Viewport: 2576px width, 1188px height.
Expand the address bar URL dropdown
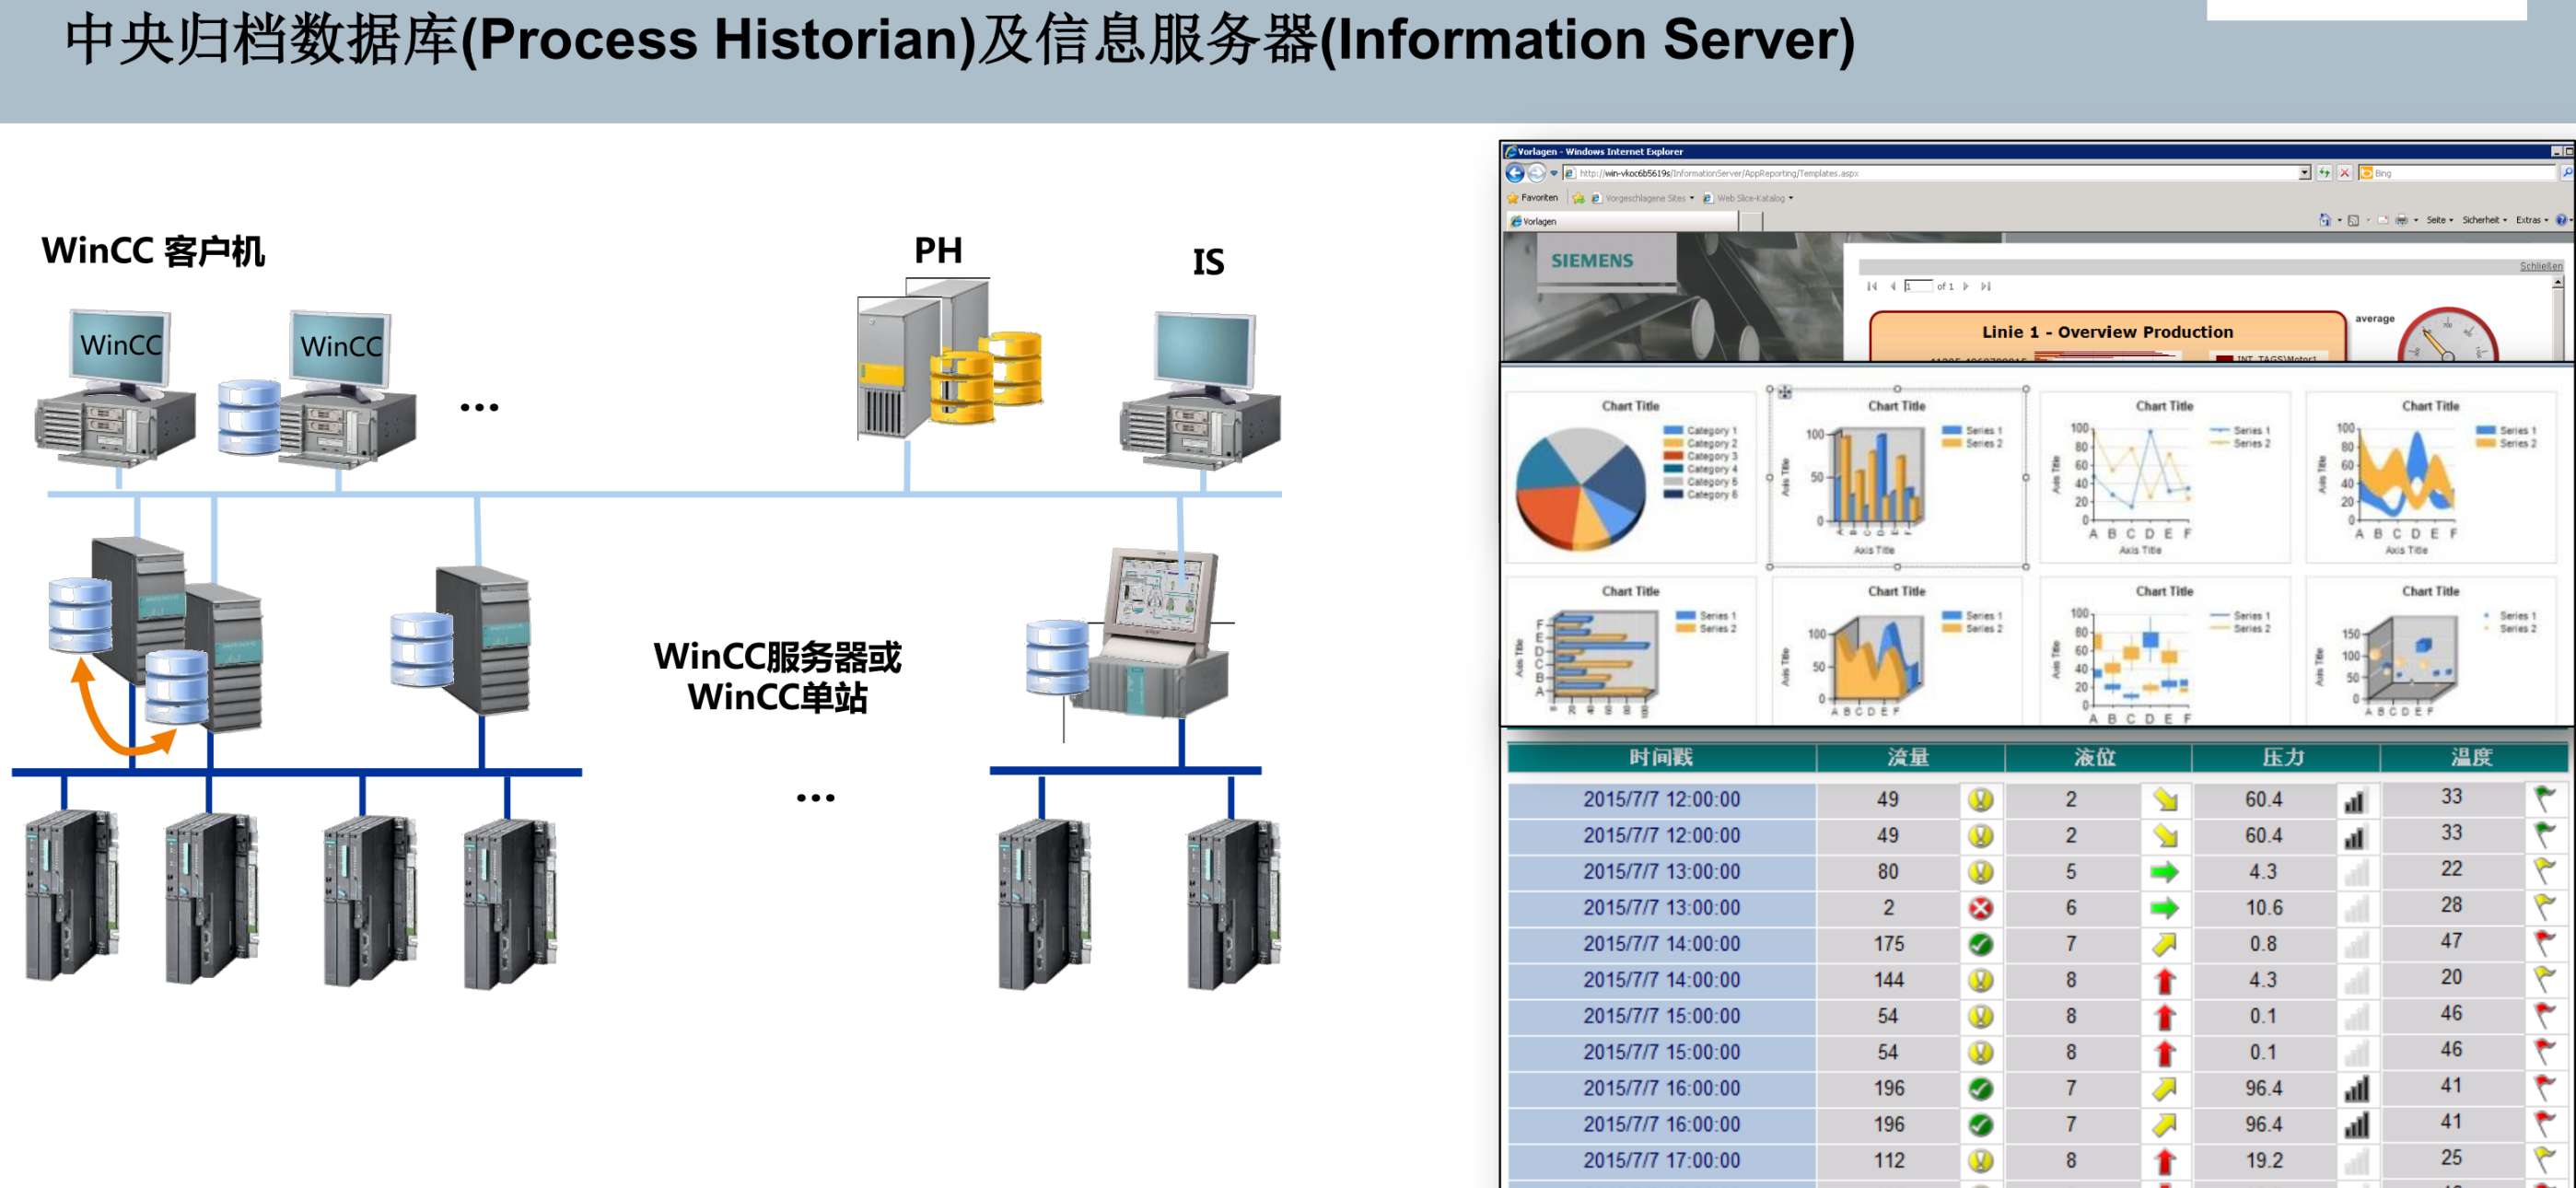(2304, 173)
